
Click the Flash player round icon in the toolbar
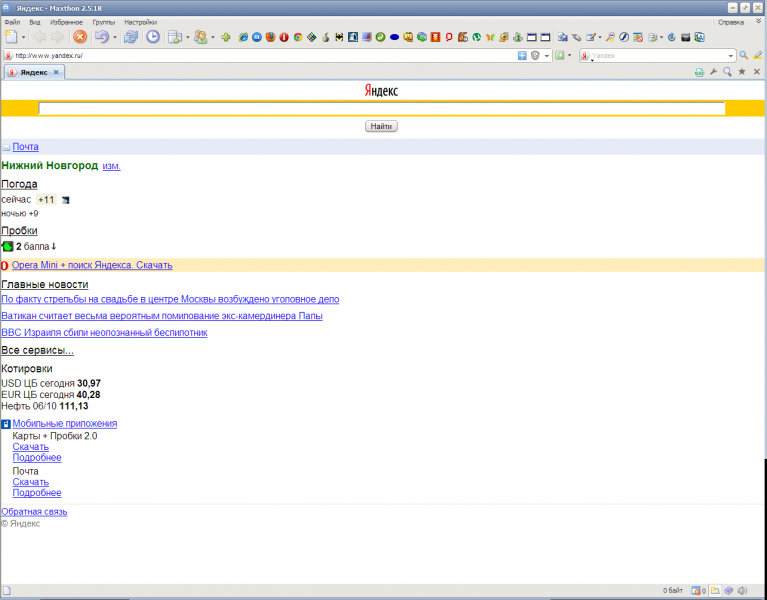(x=624, y=37)
